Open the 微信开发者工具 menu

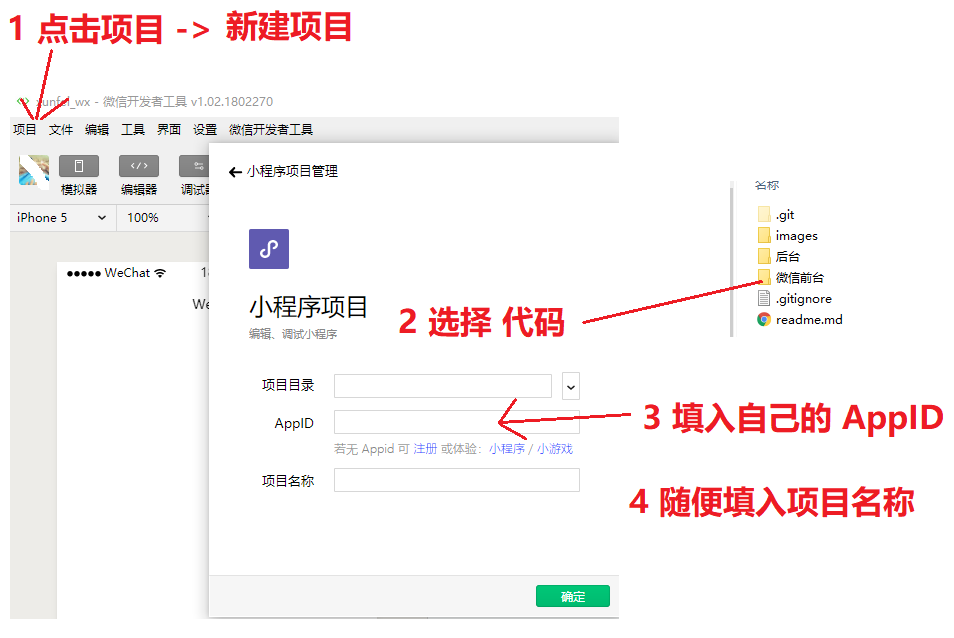tap(271, 130)
